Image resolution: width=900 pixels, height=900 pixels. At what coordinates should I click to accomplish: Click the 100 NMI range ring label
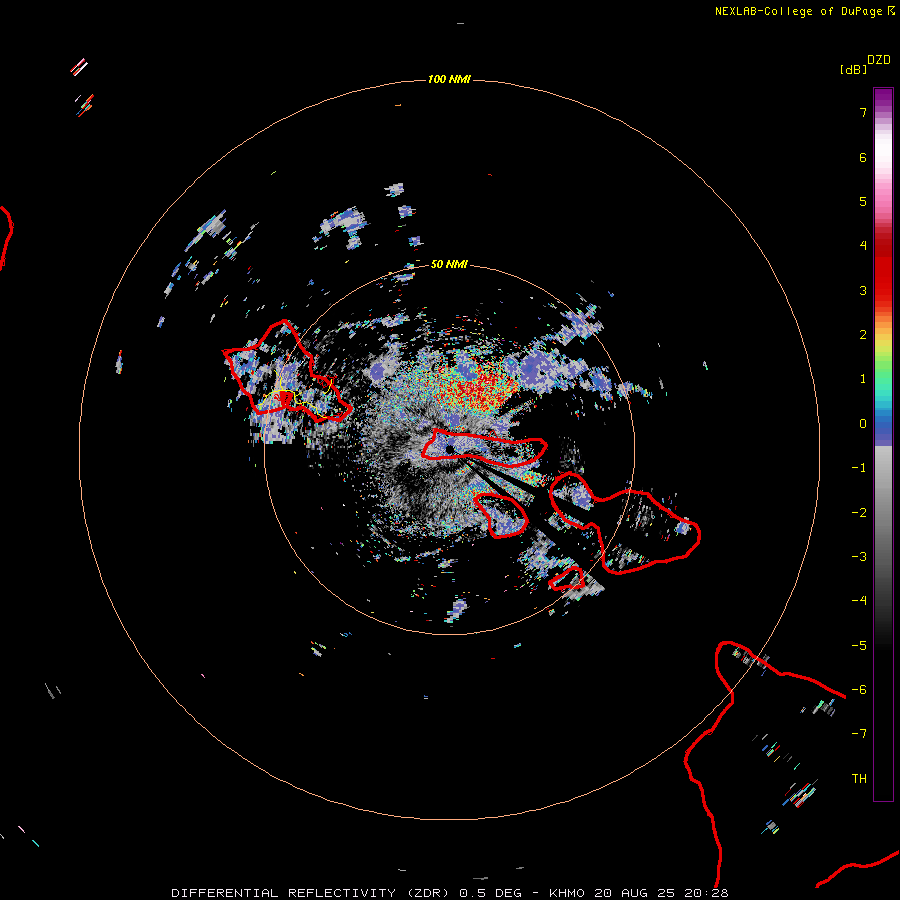coord(449,79)
